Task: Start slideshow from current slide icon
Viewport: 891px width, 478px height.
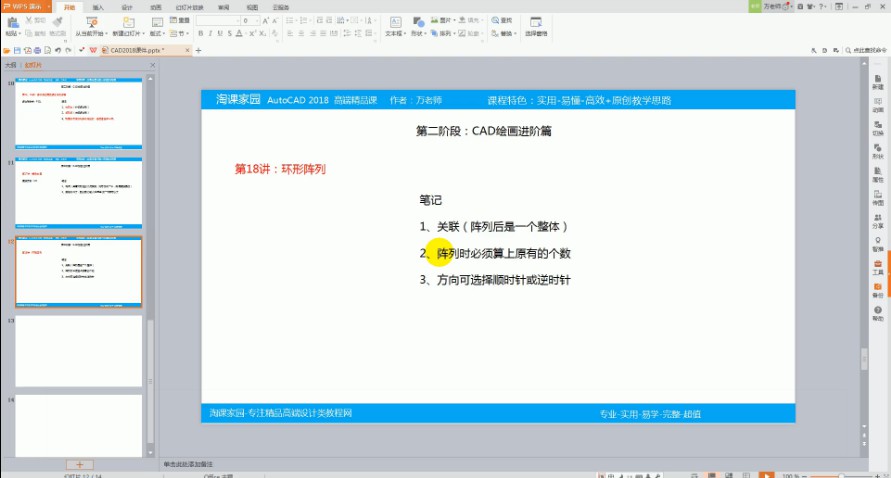Action: click(x=91, y=23)
